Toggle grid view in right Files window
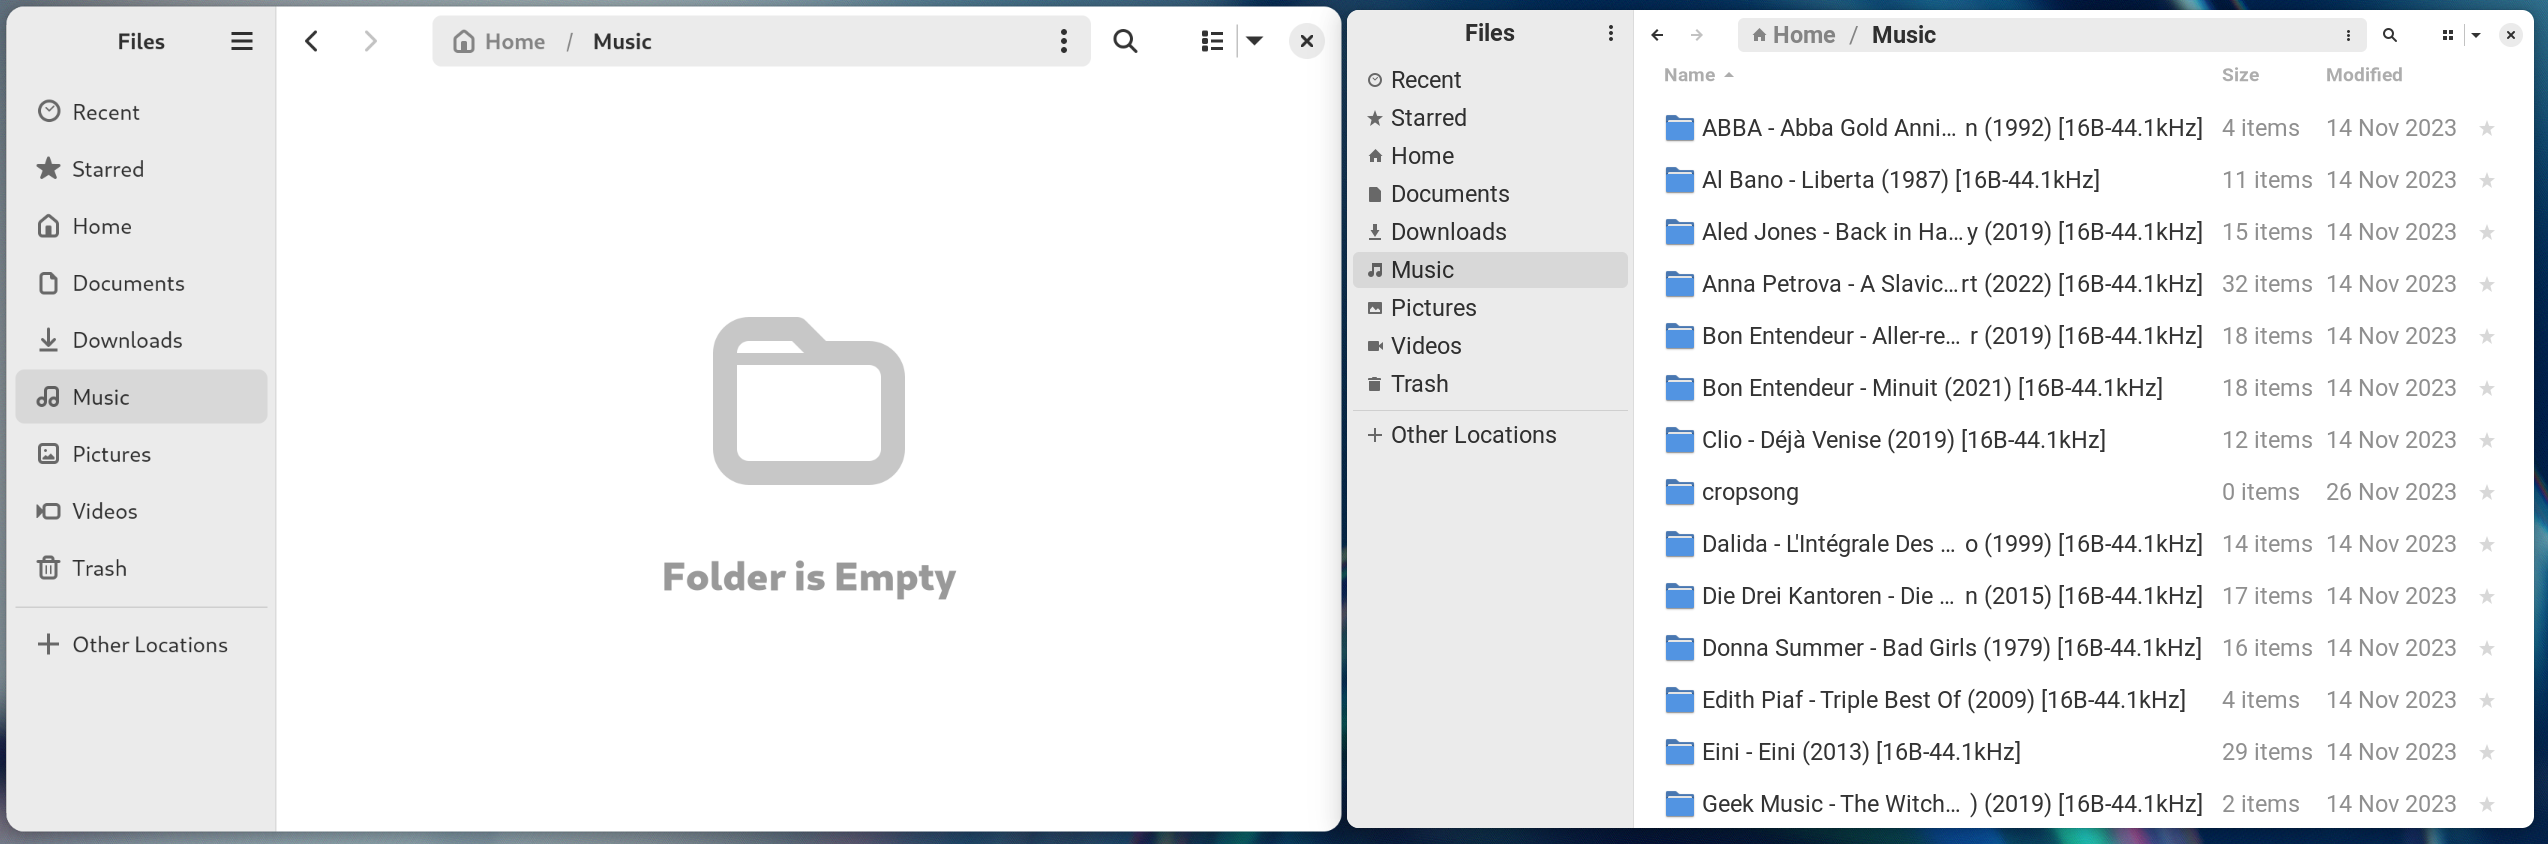2548x844 pixels. coord(2447,35)
